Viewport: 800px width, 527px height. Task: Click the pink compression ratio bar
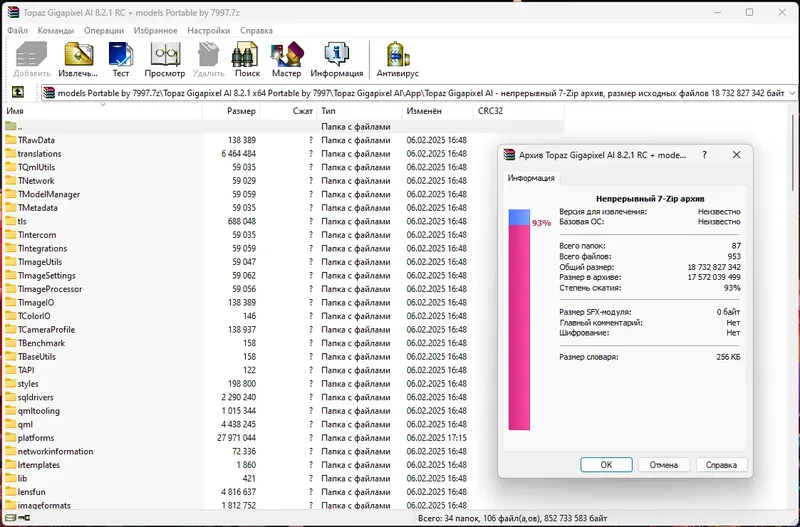coord(519,328)
